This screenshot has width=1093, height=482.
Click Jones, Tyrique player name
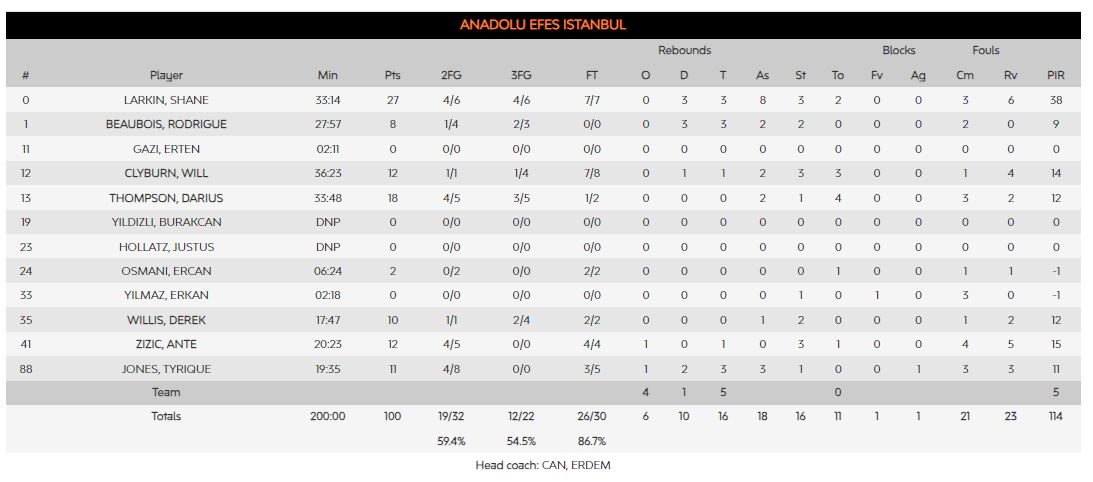pyautogui.click(x=166, y=369)
